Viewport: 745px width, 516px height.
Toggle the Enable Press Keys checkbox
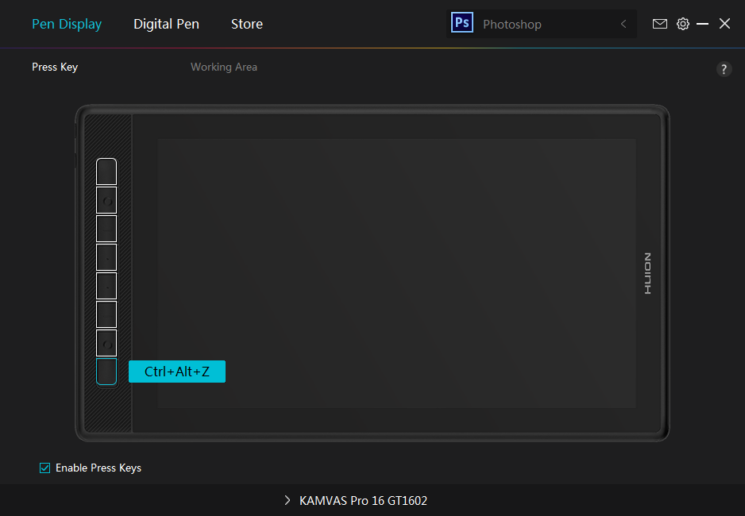tap(45, 468)
